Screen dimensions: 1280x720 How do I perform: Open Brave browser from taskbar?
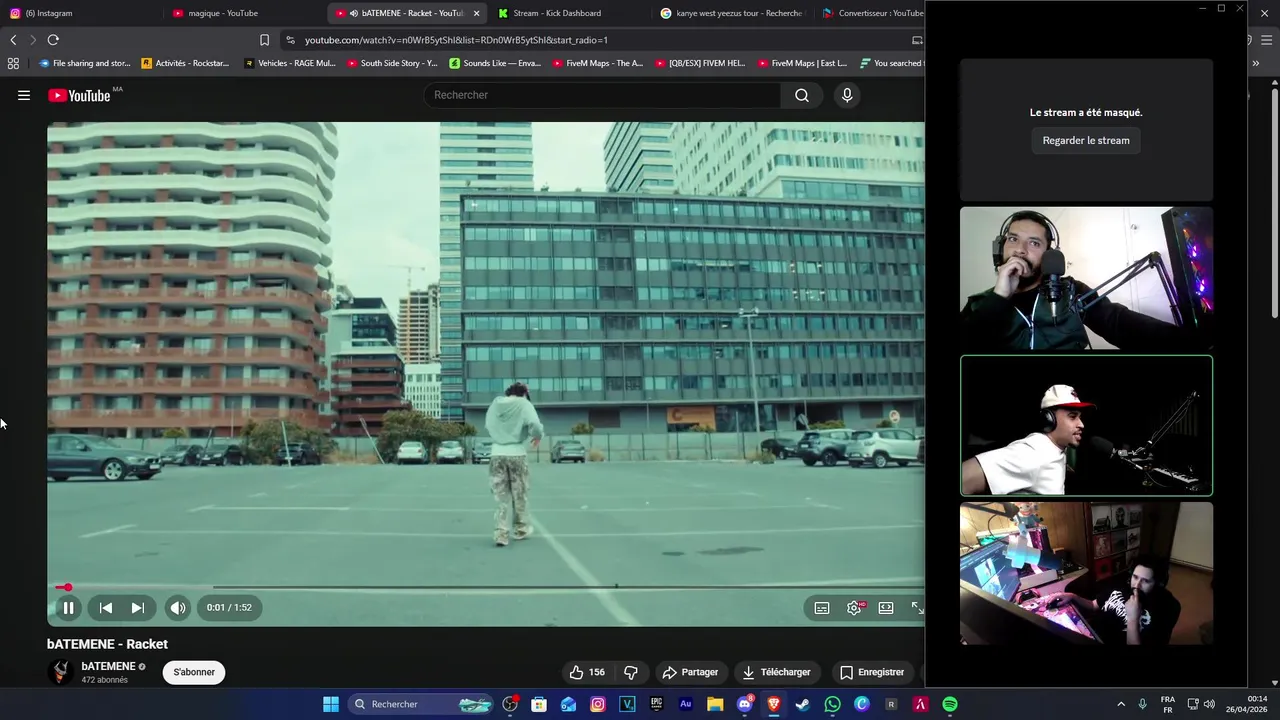click(773, 704)
